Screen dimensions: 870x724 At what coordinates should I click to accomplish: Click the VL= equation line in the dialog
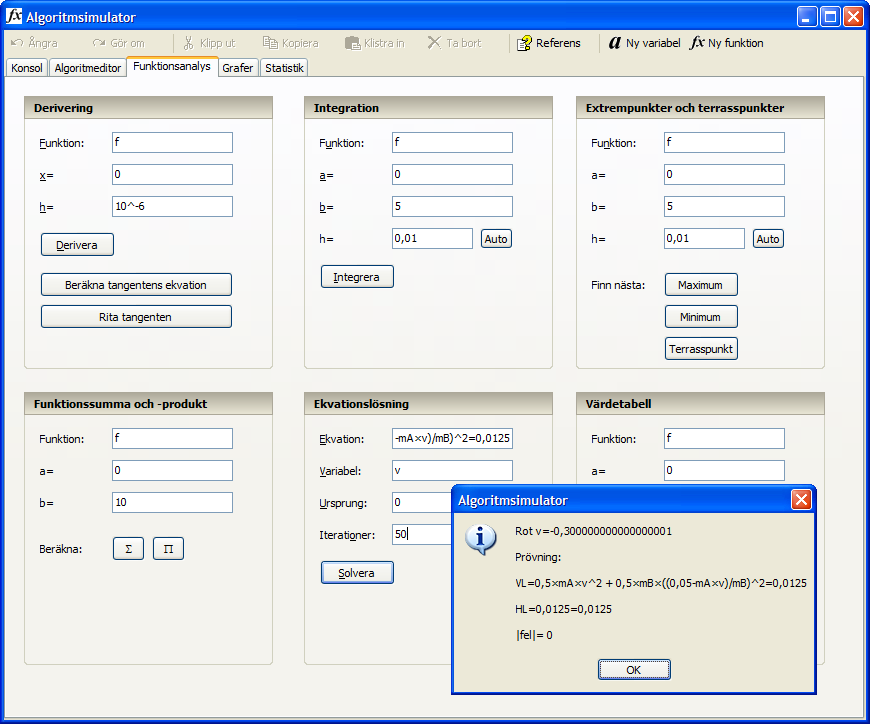(661, 583)
